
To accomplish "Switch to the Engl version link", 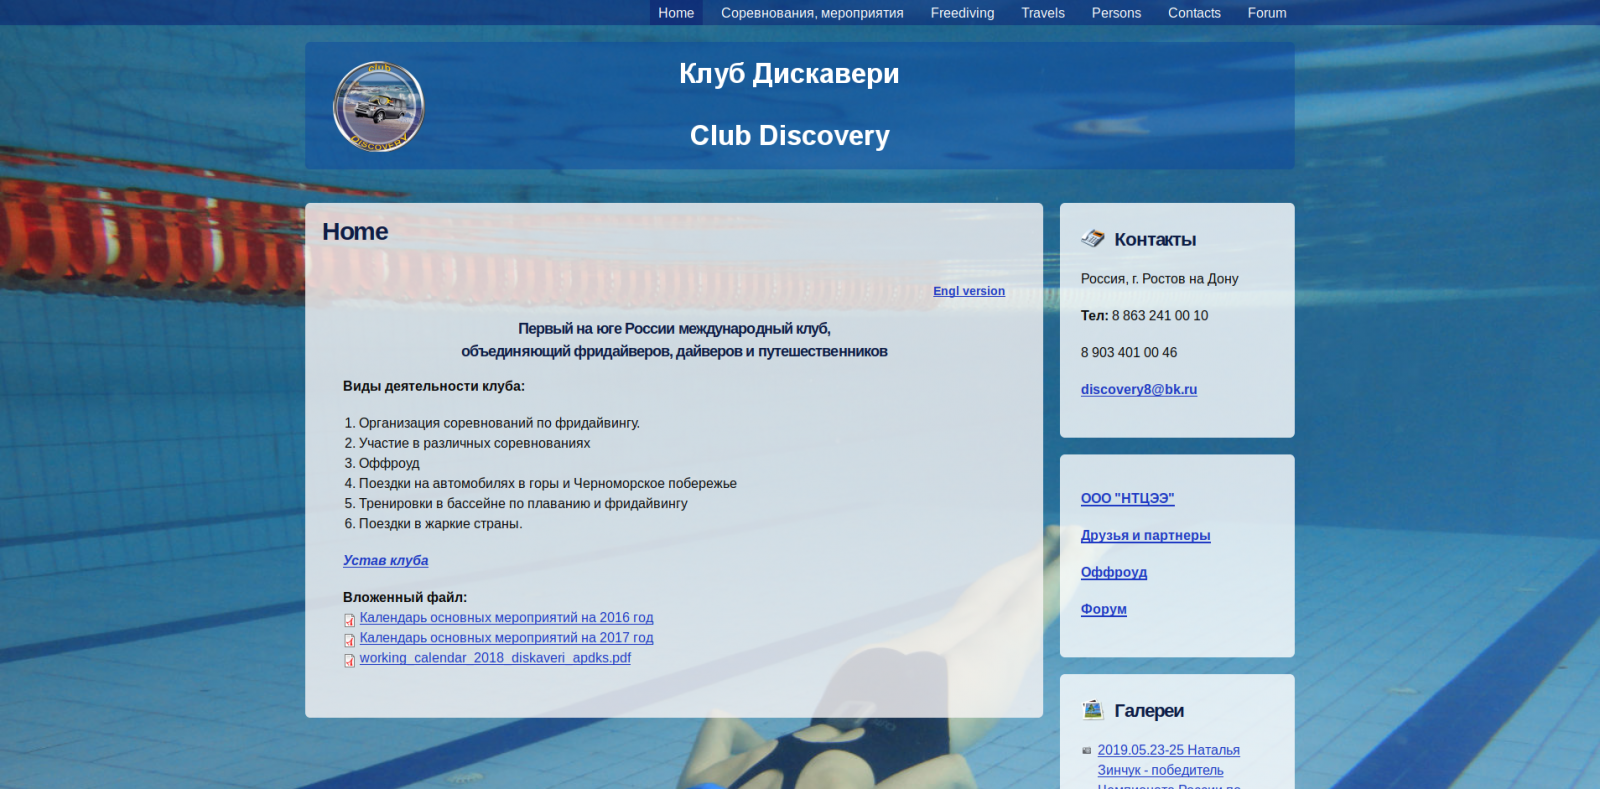I will tap(968, 291).
